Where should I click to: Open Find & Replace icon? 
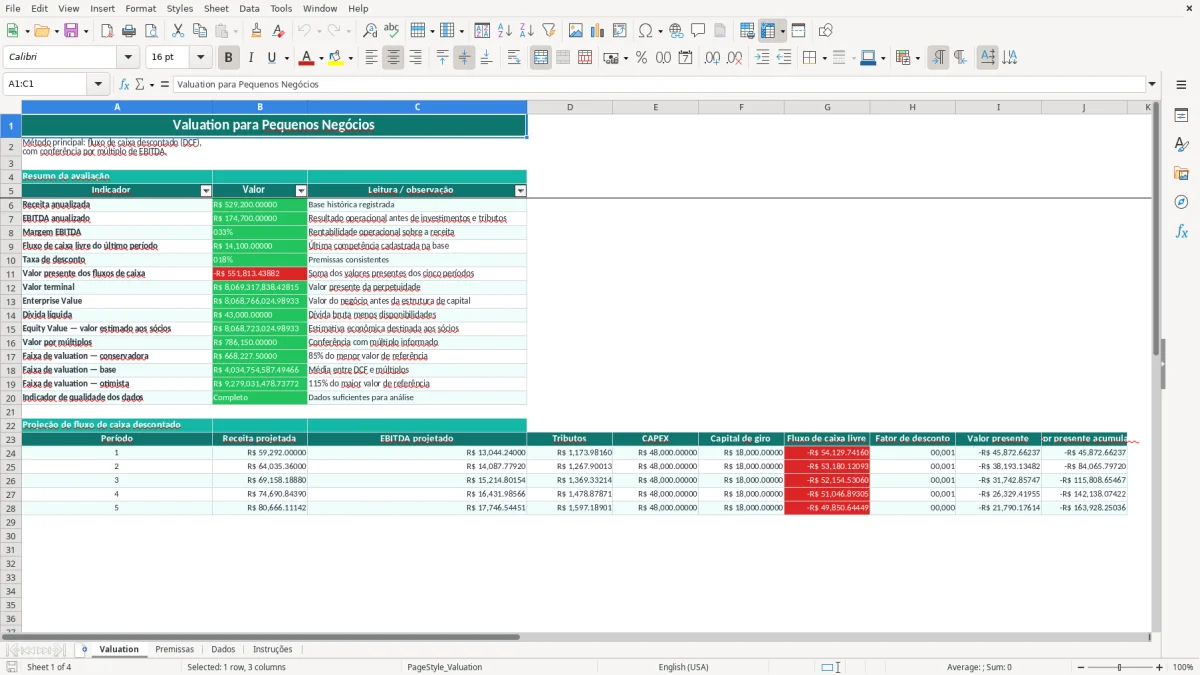click(x=370, y=31)
